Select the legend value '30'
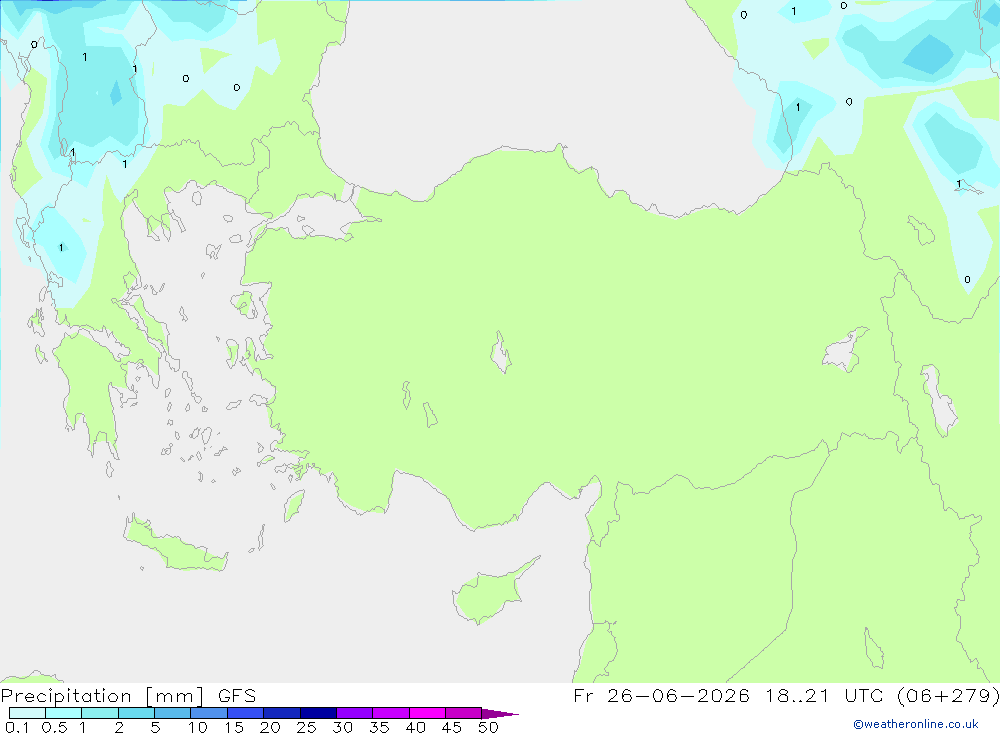Screen dimensions: 1000x733 pyautogui.click(x=343, y=727)
